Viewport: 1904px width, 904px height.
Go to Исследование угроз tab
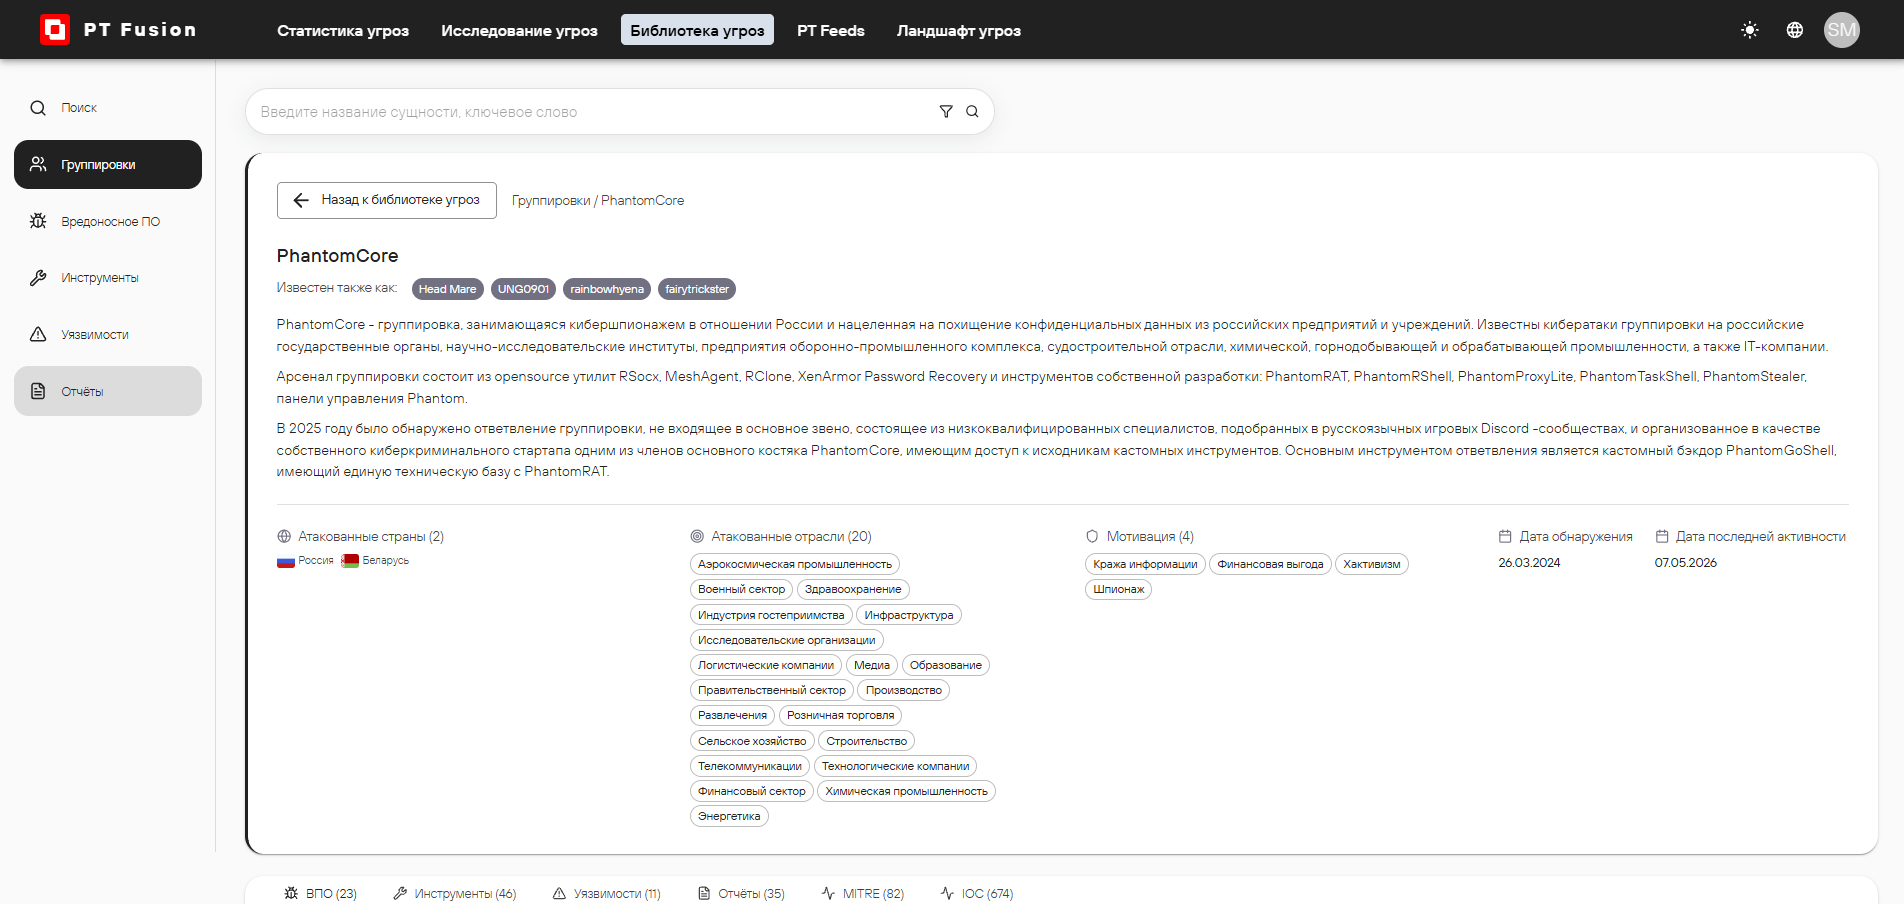coord(519,30)
